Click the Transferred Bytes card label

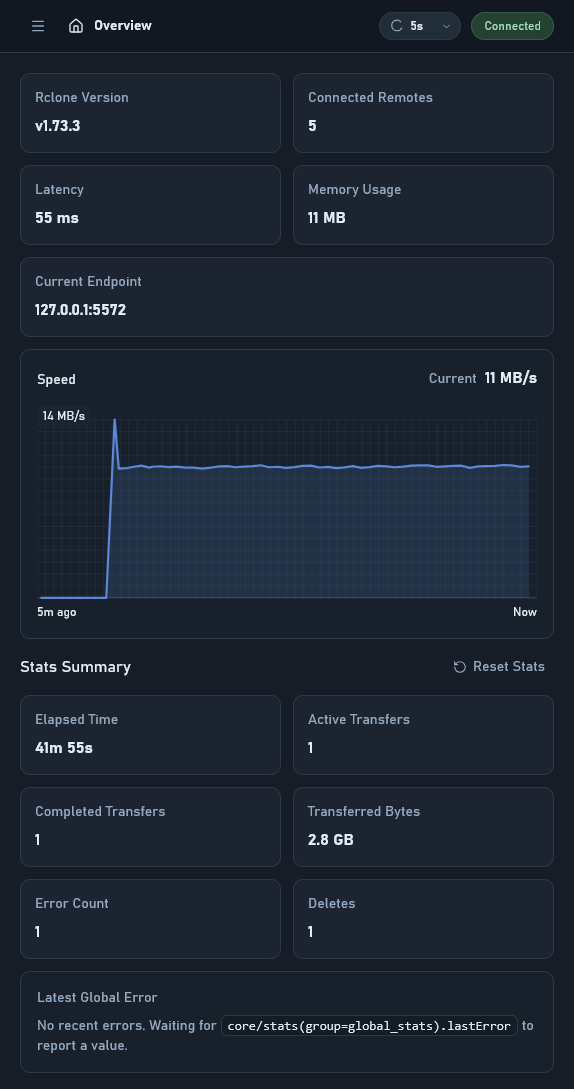(363, 811)
